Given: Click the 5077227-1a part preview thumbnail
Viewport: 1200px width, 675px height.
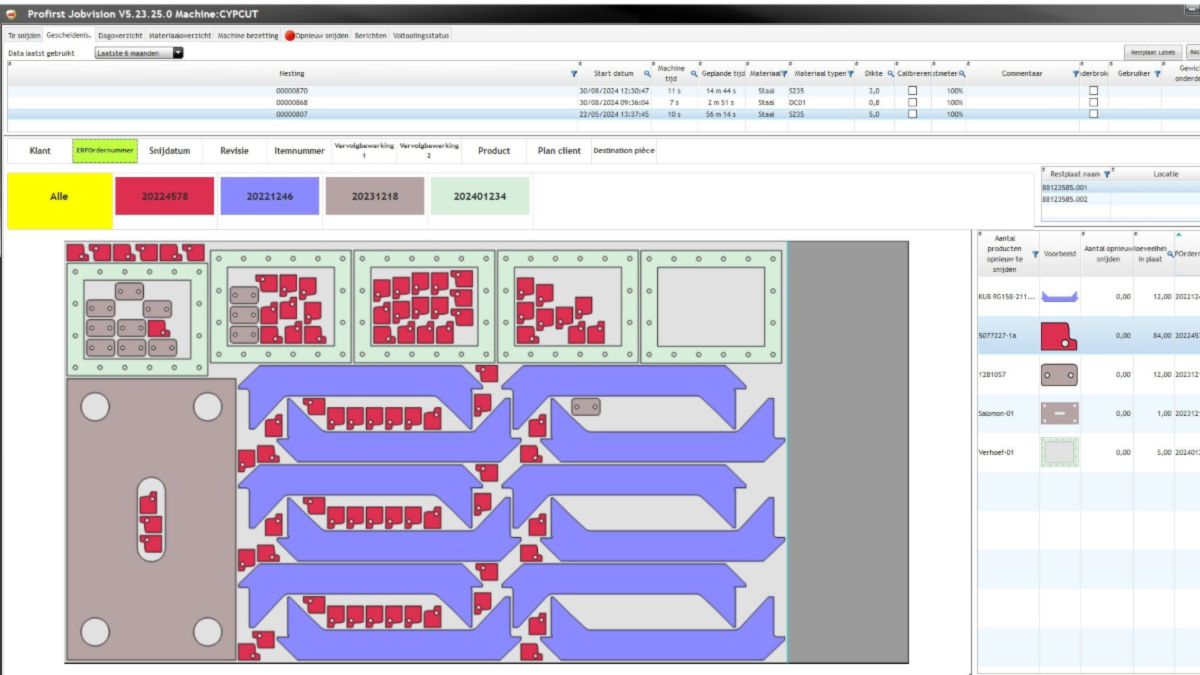Looking at the screenshot, I should [1061, 336].
